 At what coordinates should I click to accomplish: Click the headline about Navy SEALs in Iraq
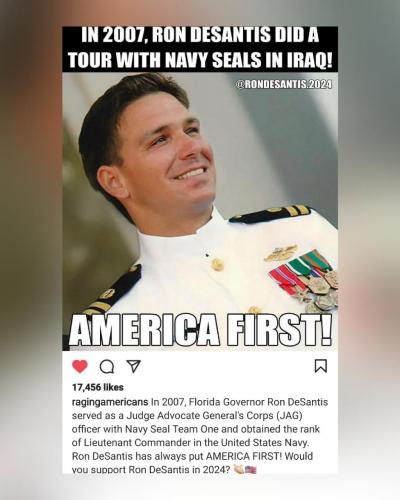click(200, 48)
